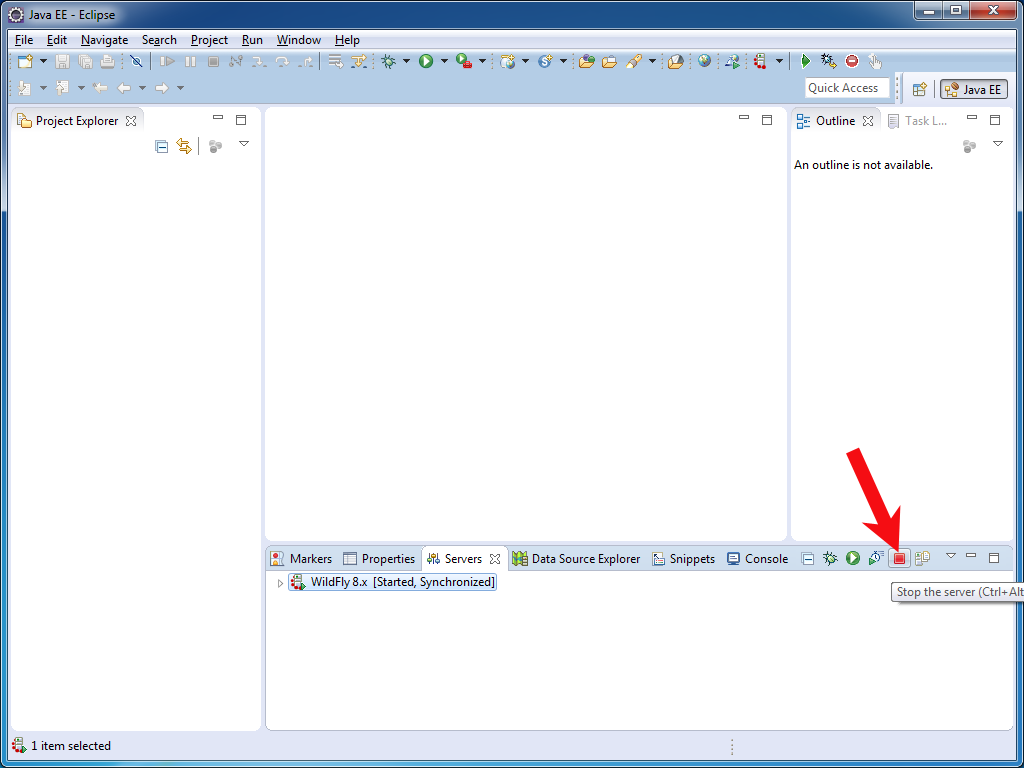This screenshot has width=1024, height=768.
Task: Click the Save toolbar icon
Action: pyautogui.click(x=62, y=61)
